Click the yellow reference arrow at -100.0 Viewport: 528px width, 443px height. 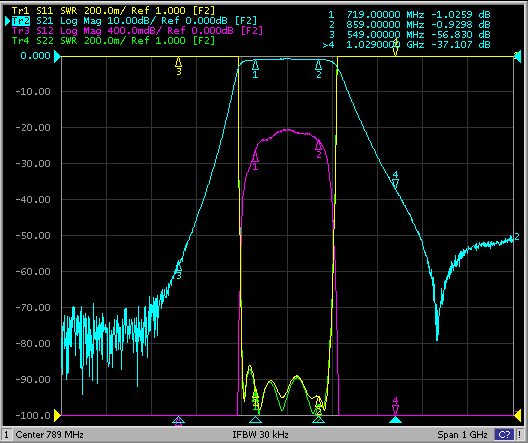[58, 416]
